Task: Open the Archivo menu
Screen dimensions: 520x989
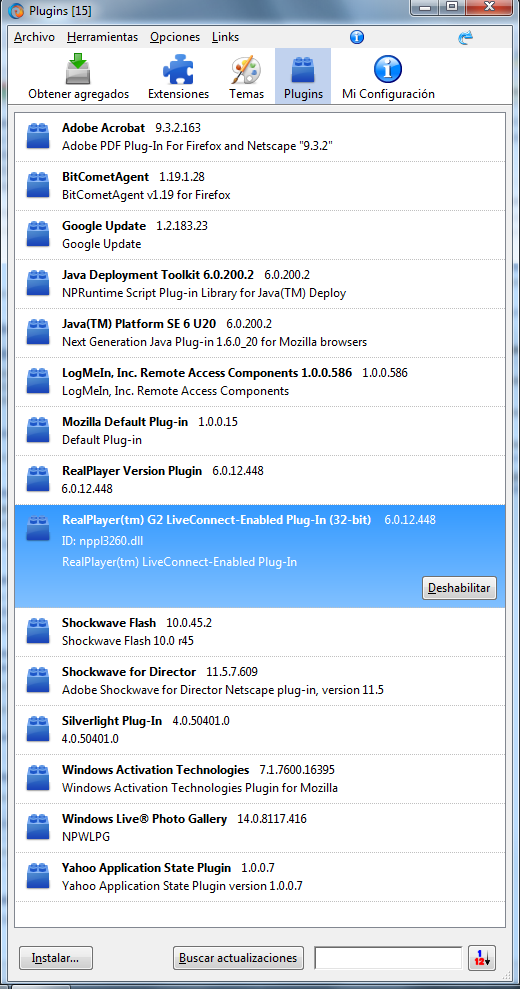Action: pos(34,37)
